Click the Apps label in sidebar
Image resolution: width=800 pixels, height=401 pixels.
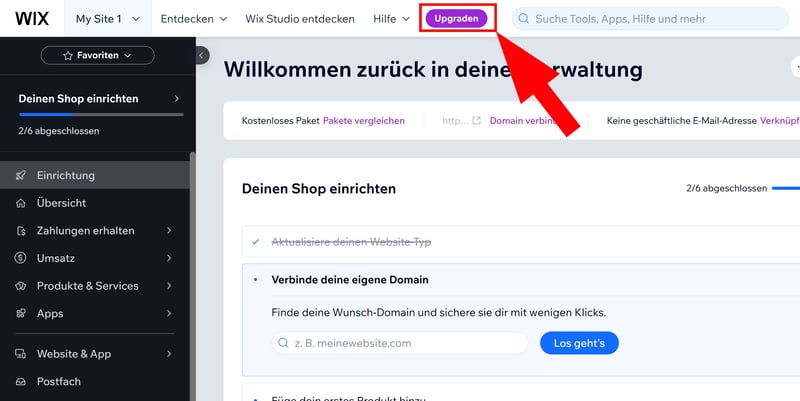click(x=50, y=313)
